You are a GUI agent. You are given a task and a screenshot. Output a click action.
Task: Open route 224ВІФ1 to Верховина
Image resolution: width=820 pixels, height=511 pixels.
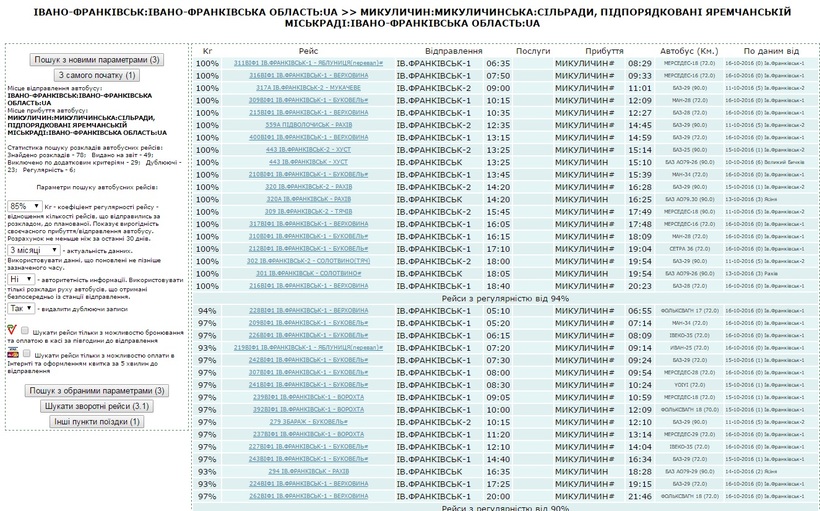point(308,484)
